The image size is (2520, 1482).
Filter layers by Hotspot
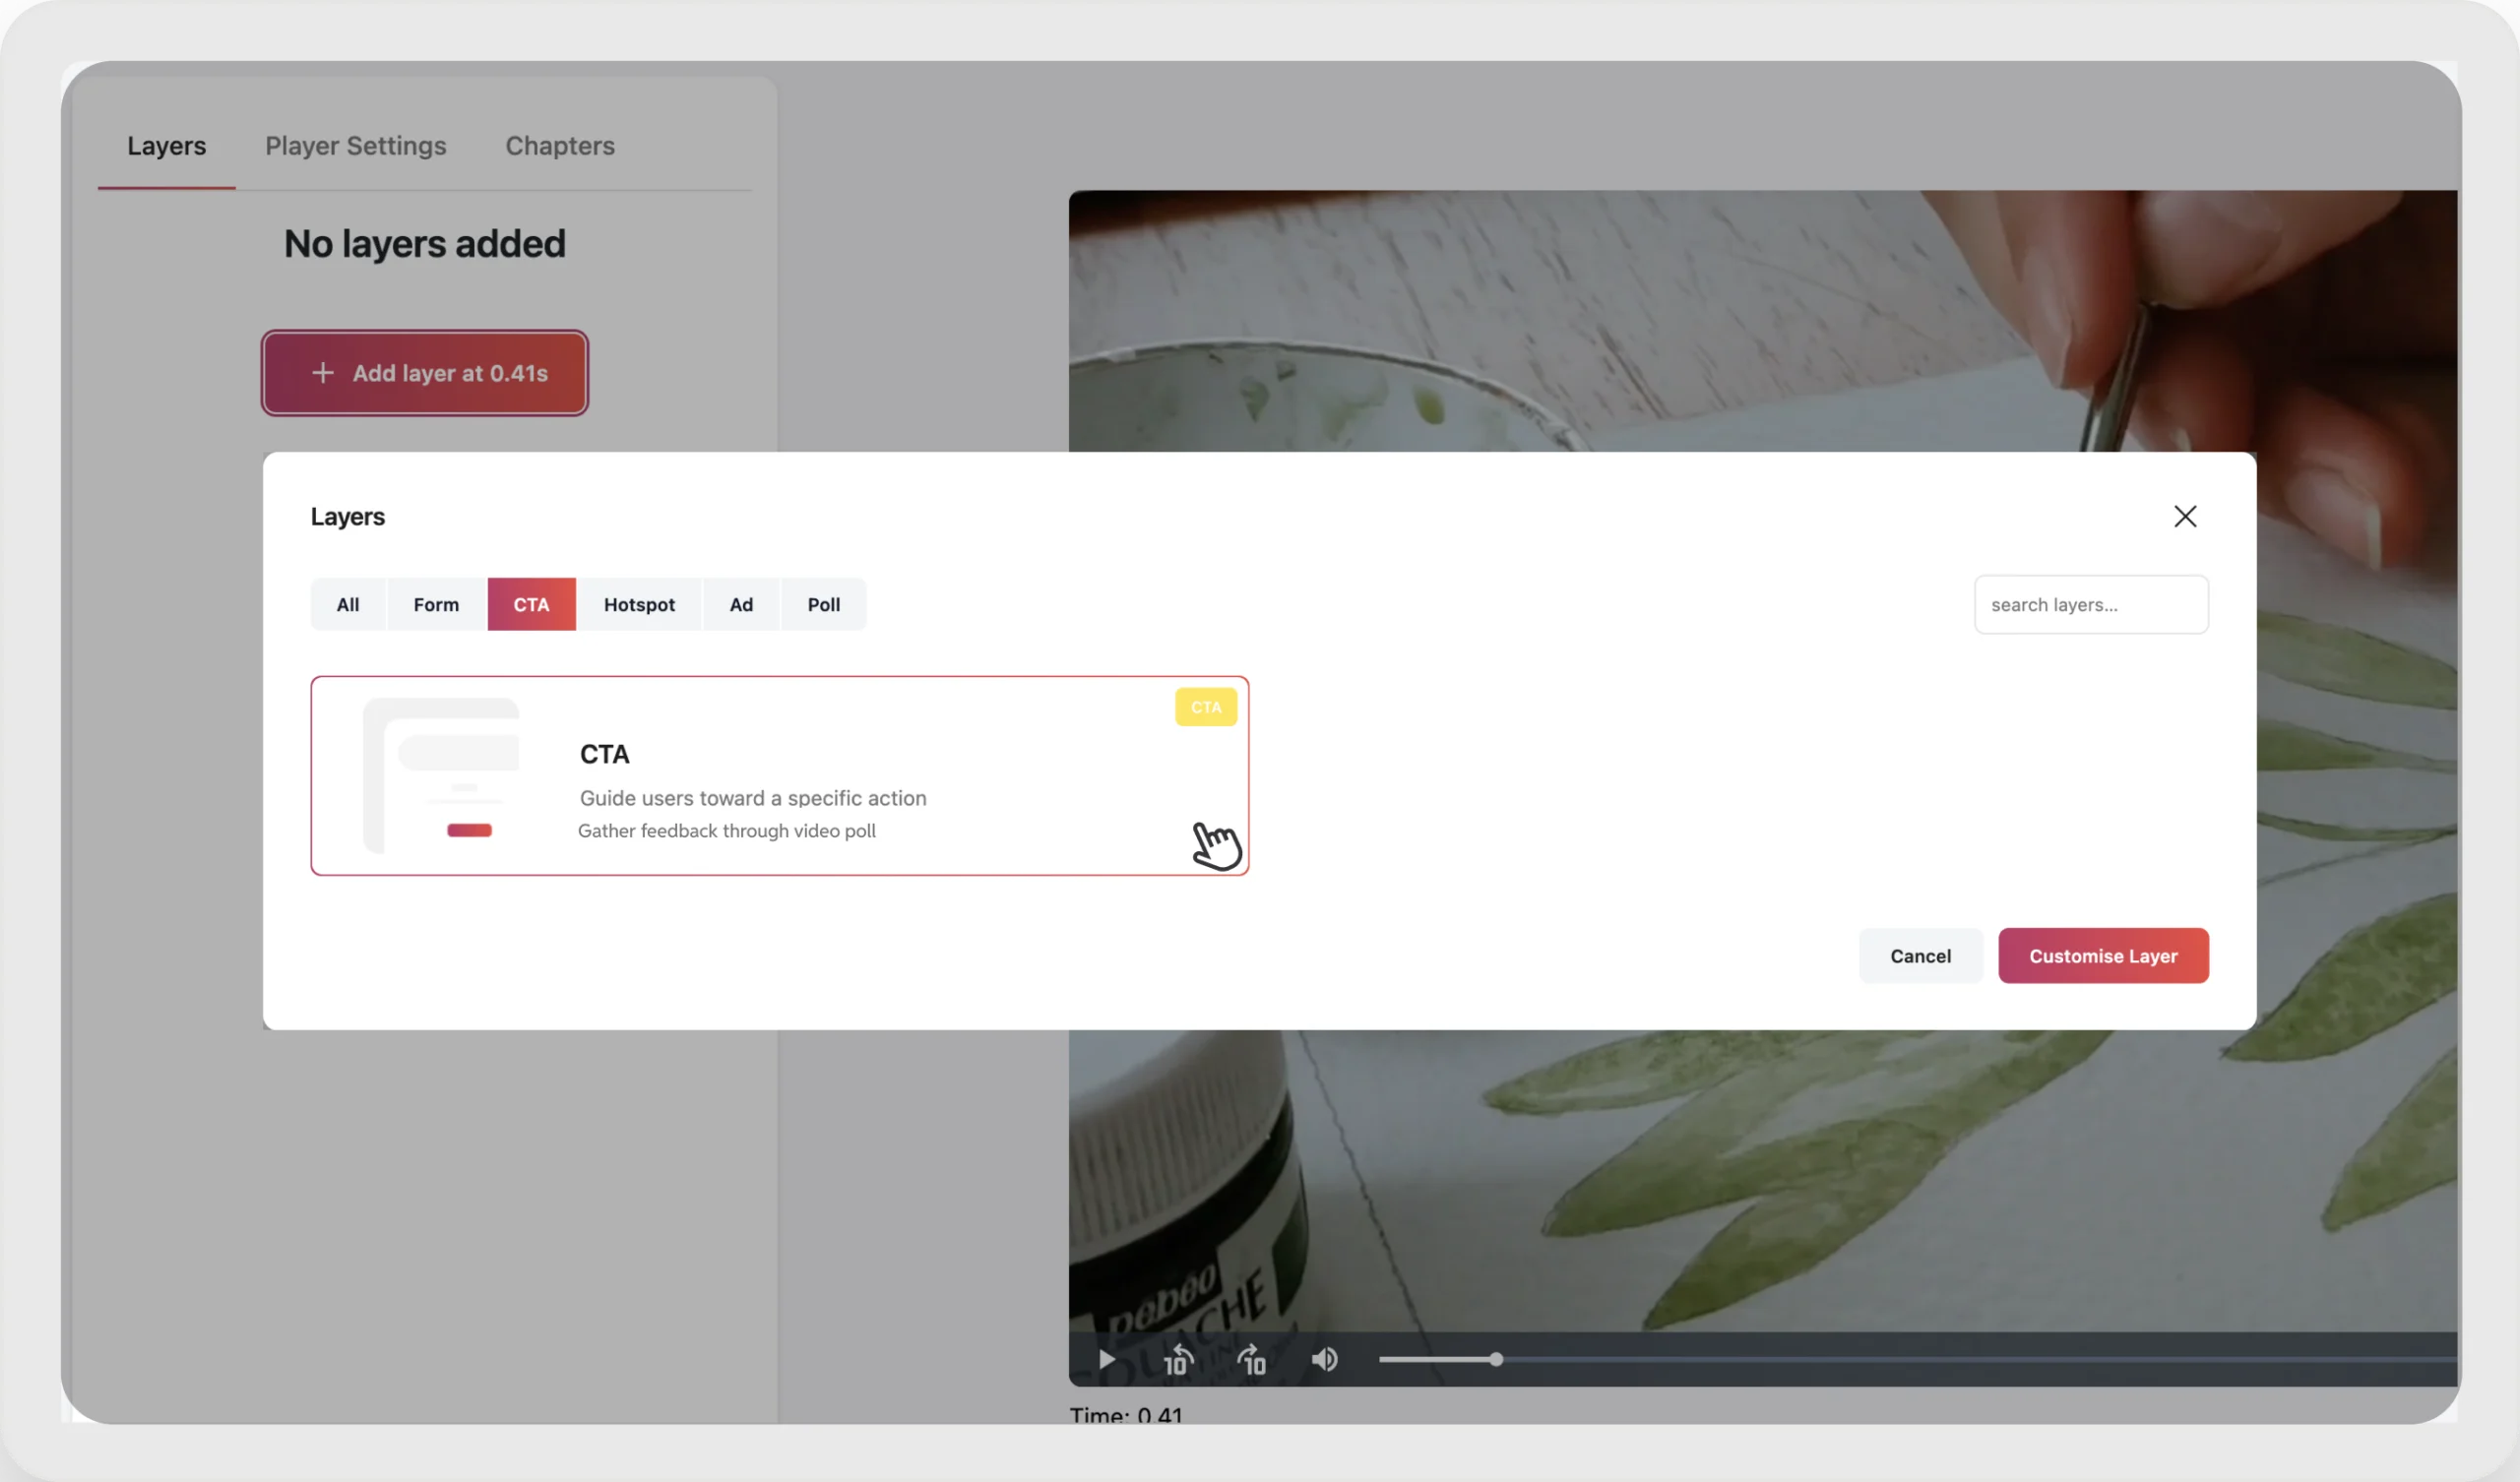point(639,604)
